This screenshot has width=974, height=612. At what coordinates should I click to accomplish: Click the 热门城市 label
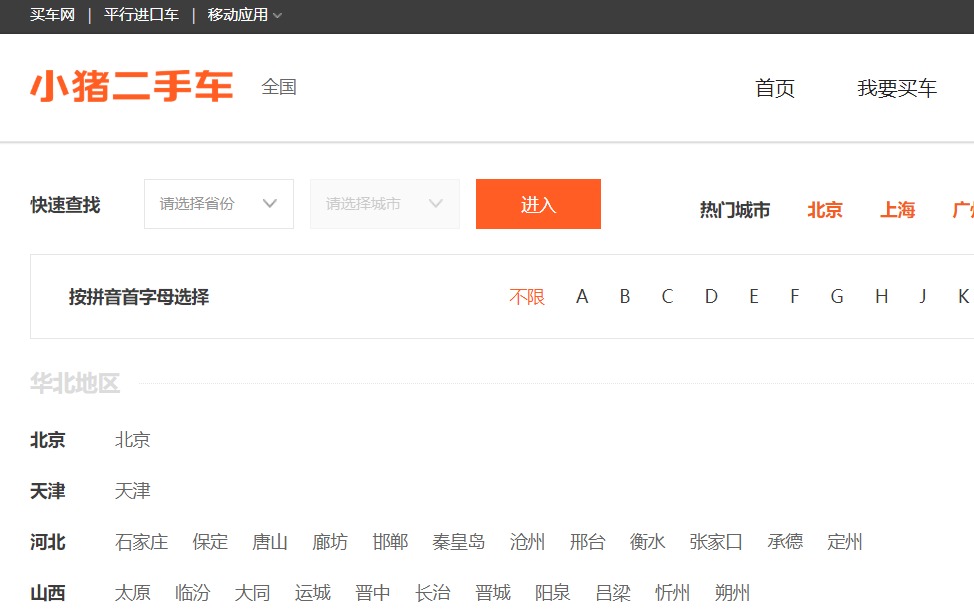pyautogui.click(x=735, y=210)
